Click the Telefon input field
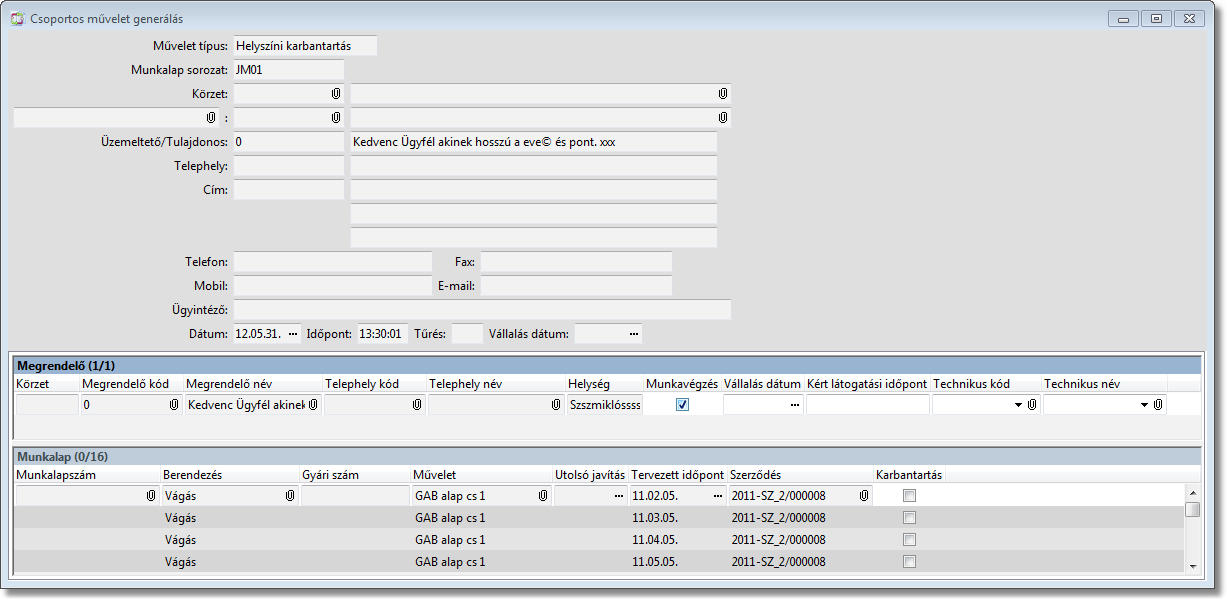 tap(332, 262)
